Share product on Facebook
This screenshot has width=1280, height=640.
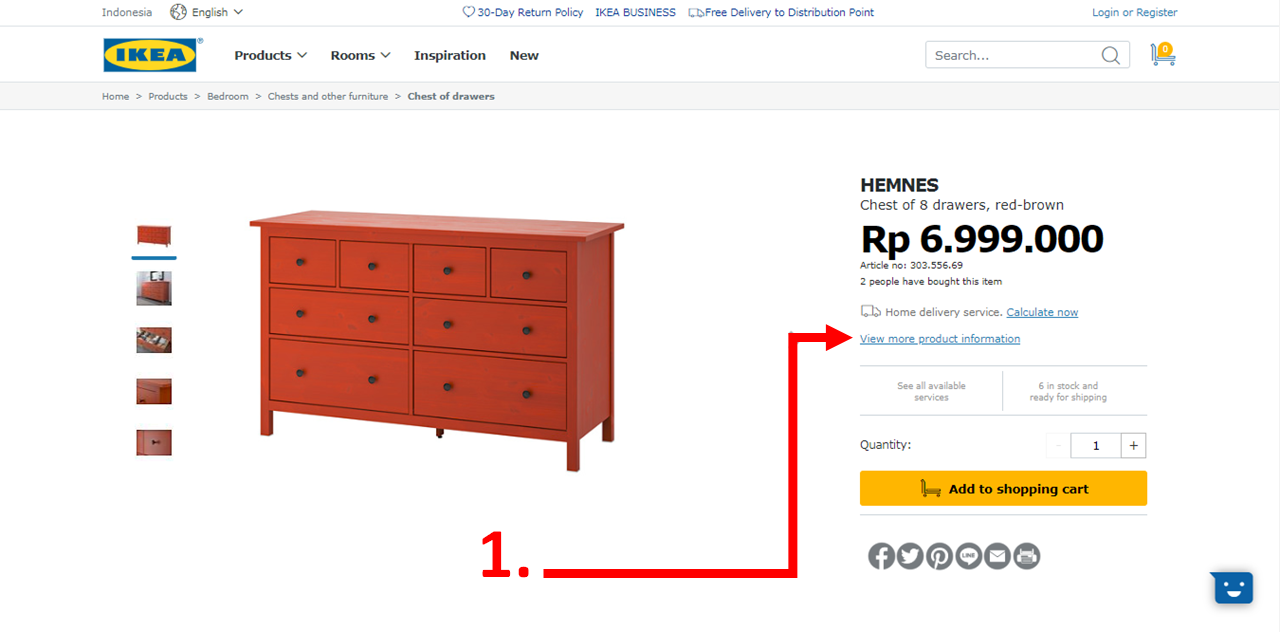(881, 556)
